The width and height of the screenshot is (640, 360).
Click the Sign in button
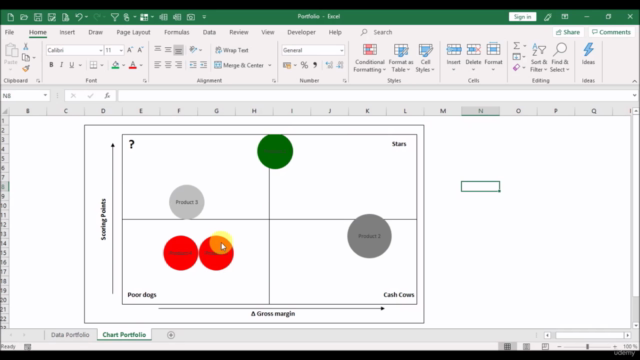click(522, 17)
